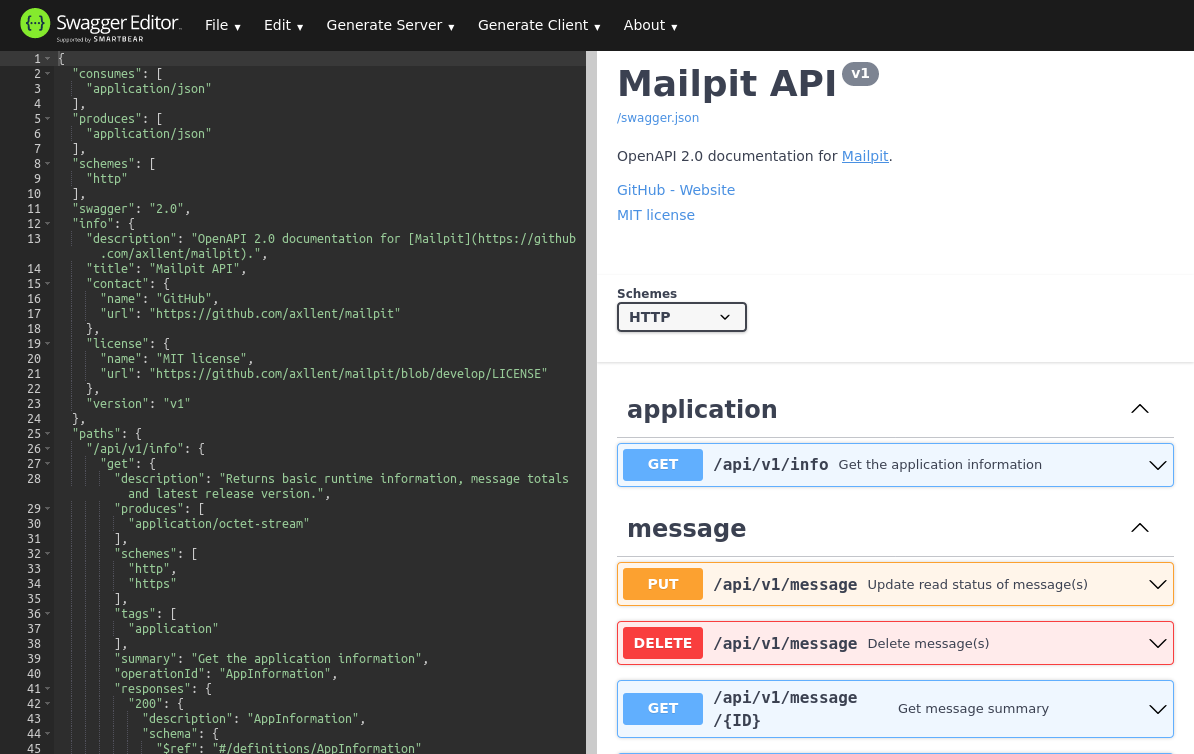Click the editor and preview split divider

click(591, 402)
